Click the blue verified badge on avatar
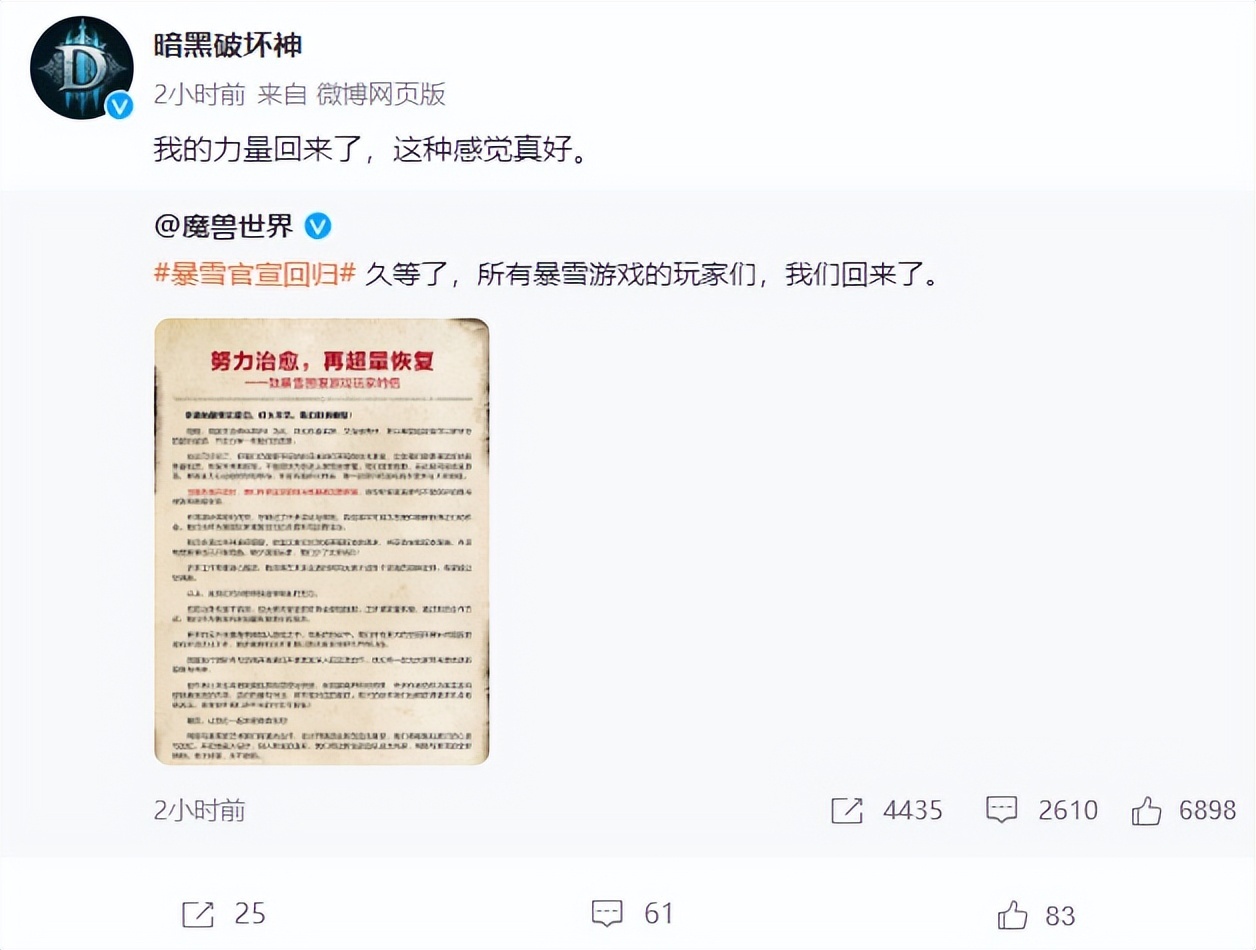Screen dimensions: 1256x950 [x=119, y=105]
